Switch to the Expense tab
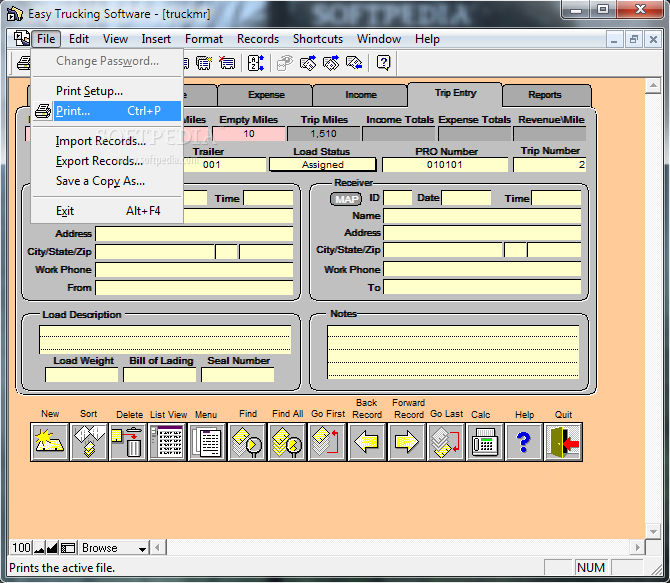The width and height of the screenshot is (670, 583). (266, 94)
